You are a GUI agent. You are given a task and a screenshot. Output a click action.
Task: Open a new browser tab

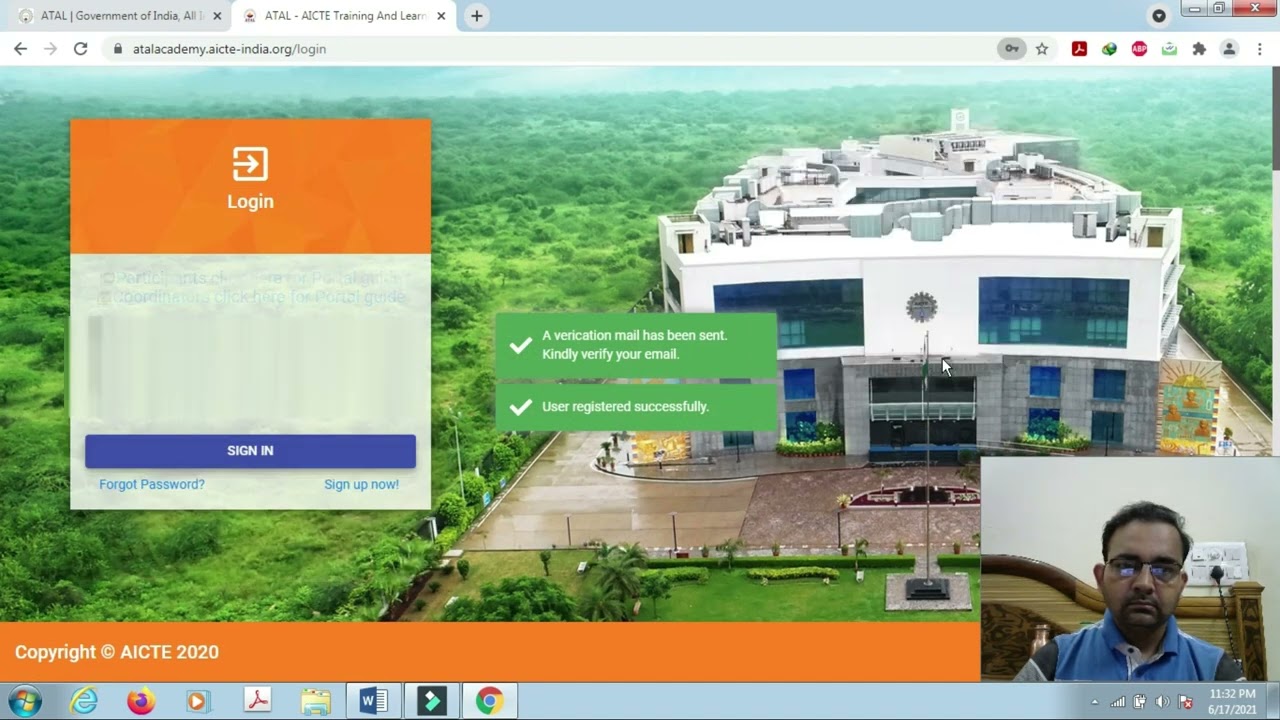[x=477, y=16]
